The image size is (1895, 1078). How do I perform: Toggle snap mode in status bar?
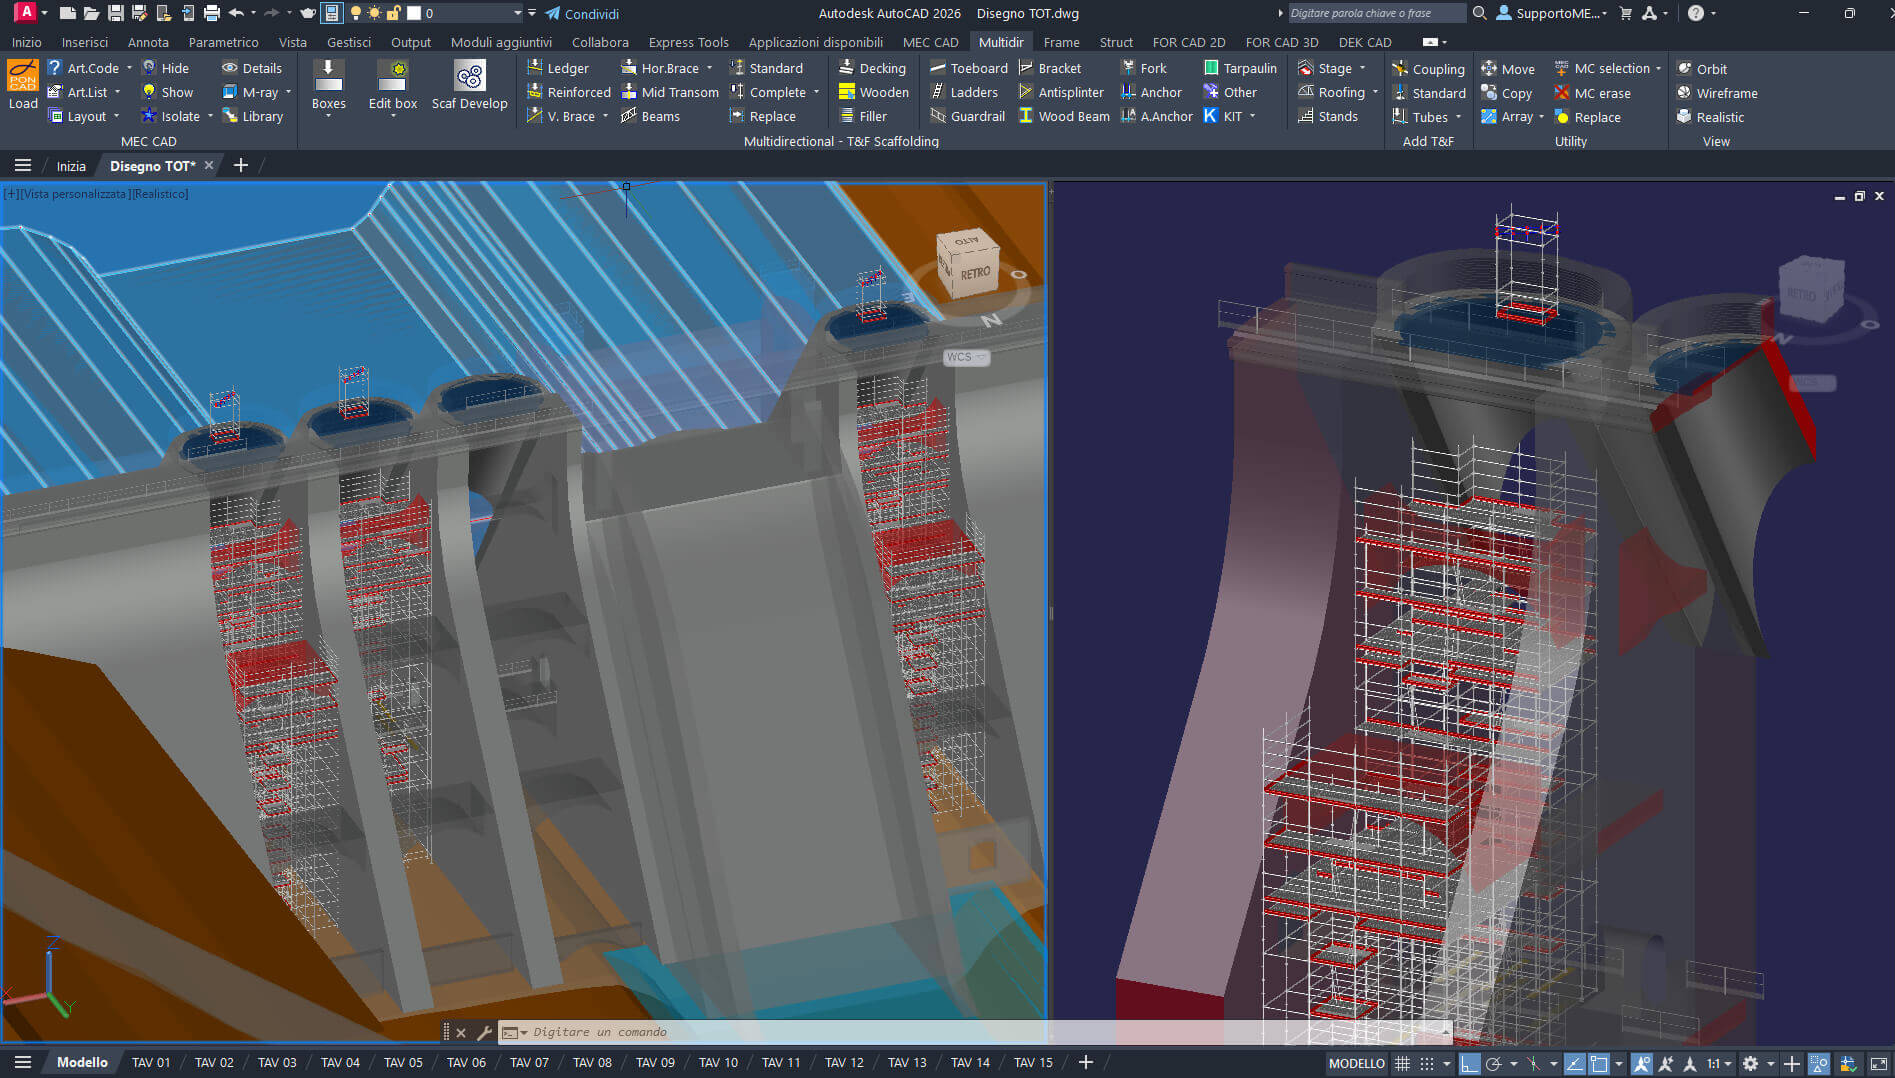pos(1427,1063)
